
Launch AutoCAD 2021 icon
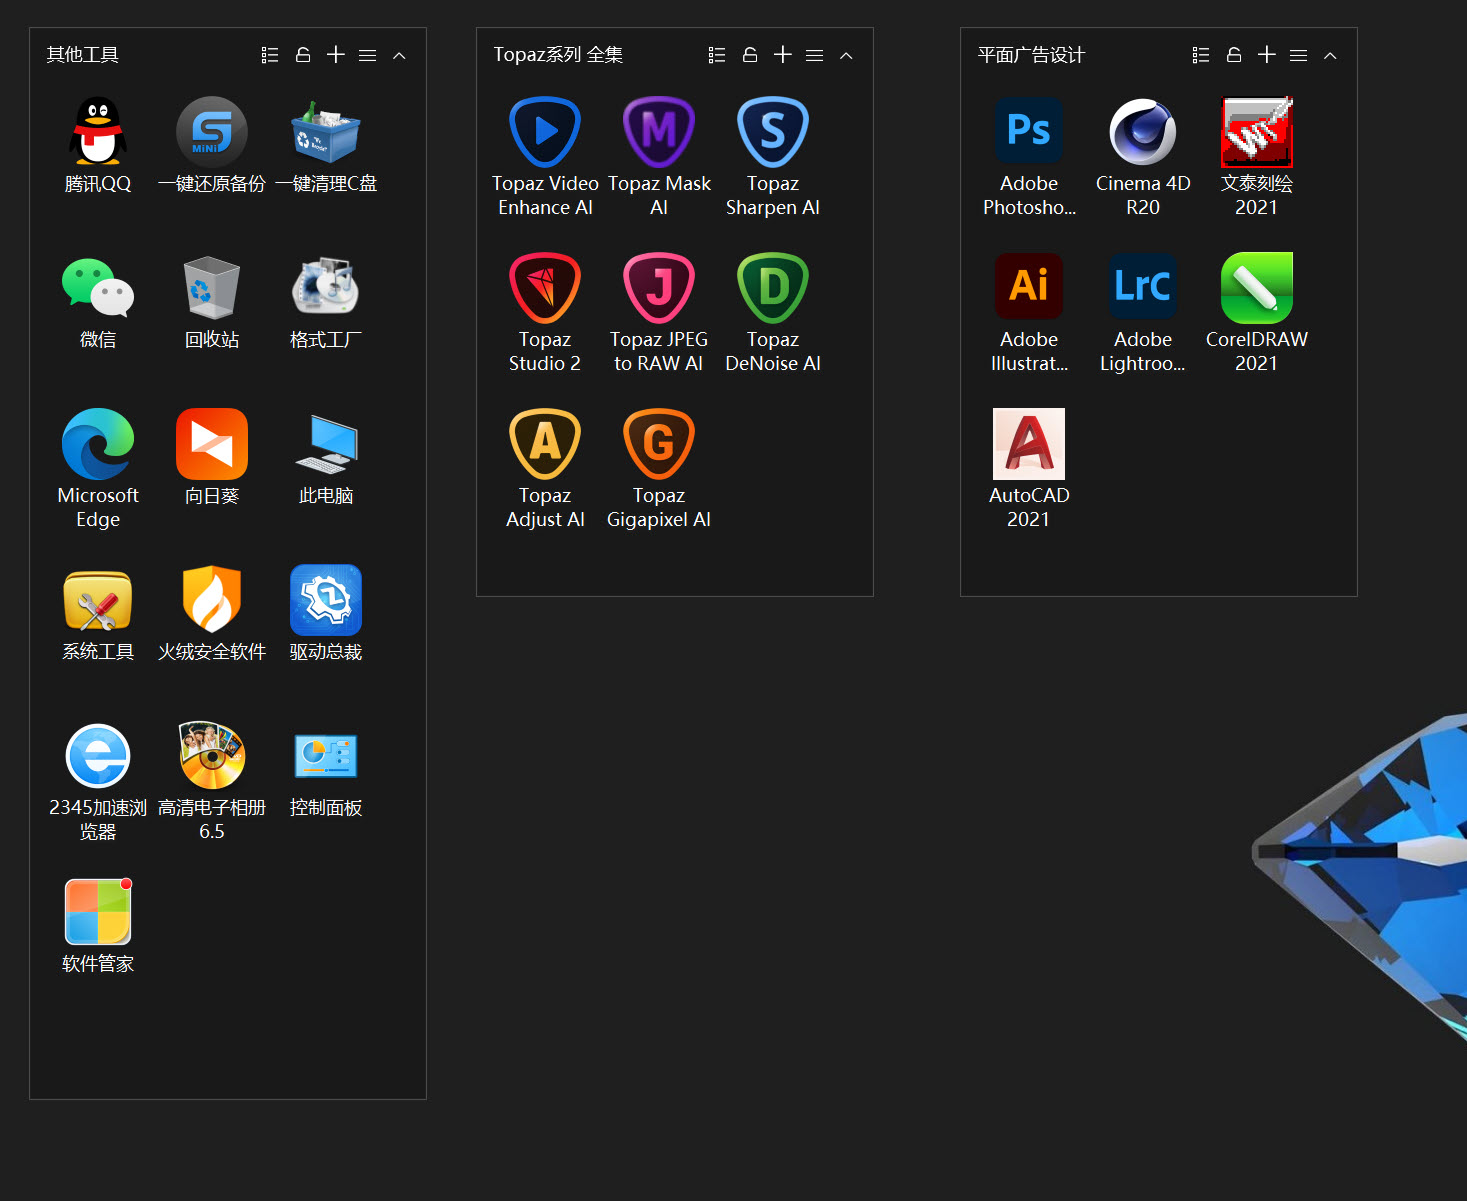pyautogui.click(x=1029, y=444)
